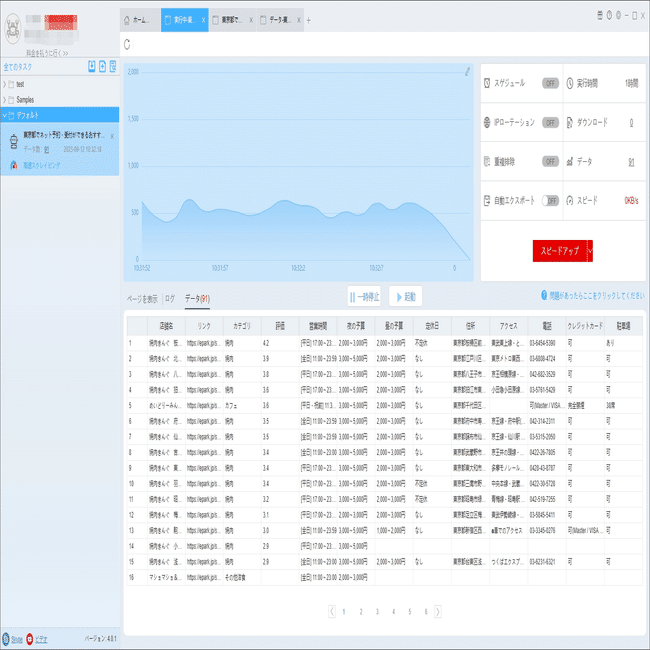650x650 pixels.
Task: Add a new tab with plus
Action: click(x=308, y=20)
